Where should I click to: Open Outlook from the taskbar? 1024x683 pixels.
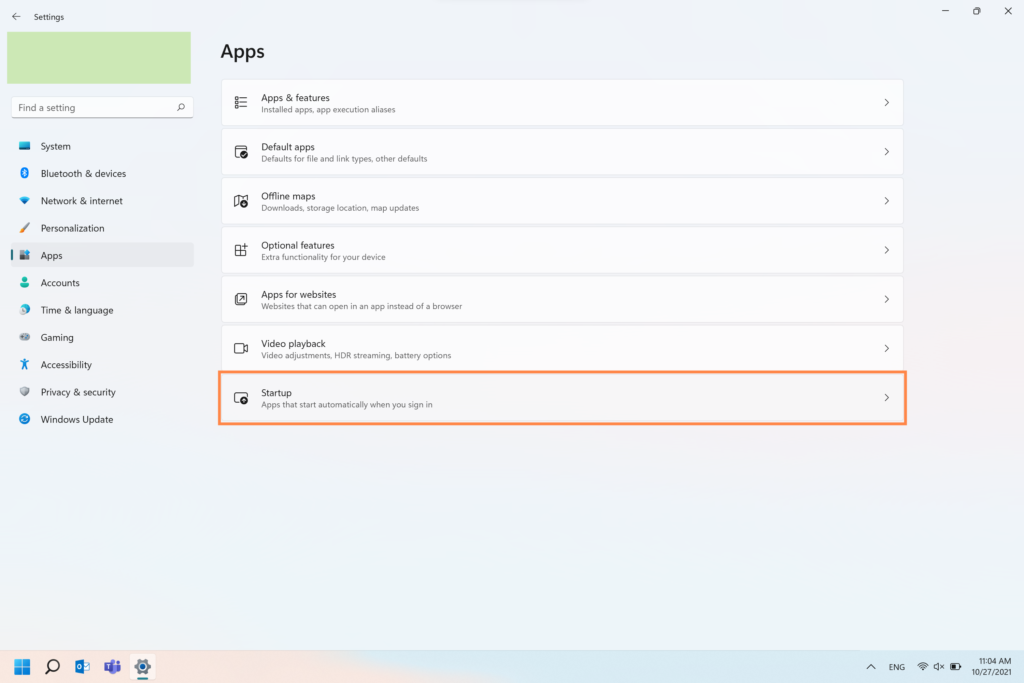82,666
